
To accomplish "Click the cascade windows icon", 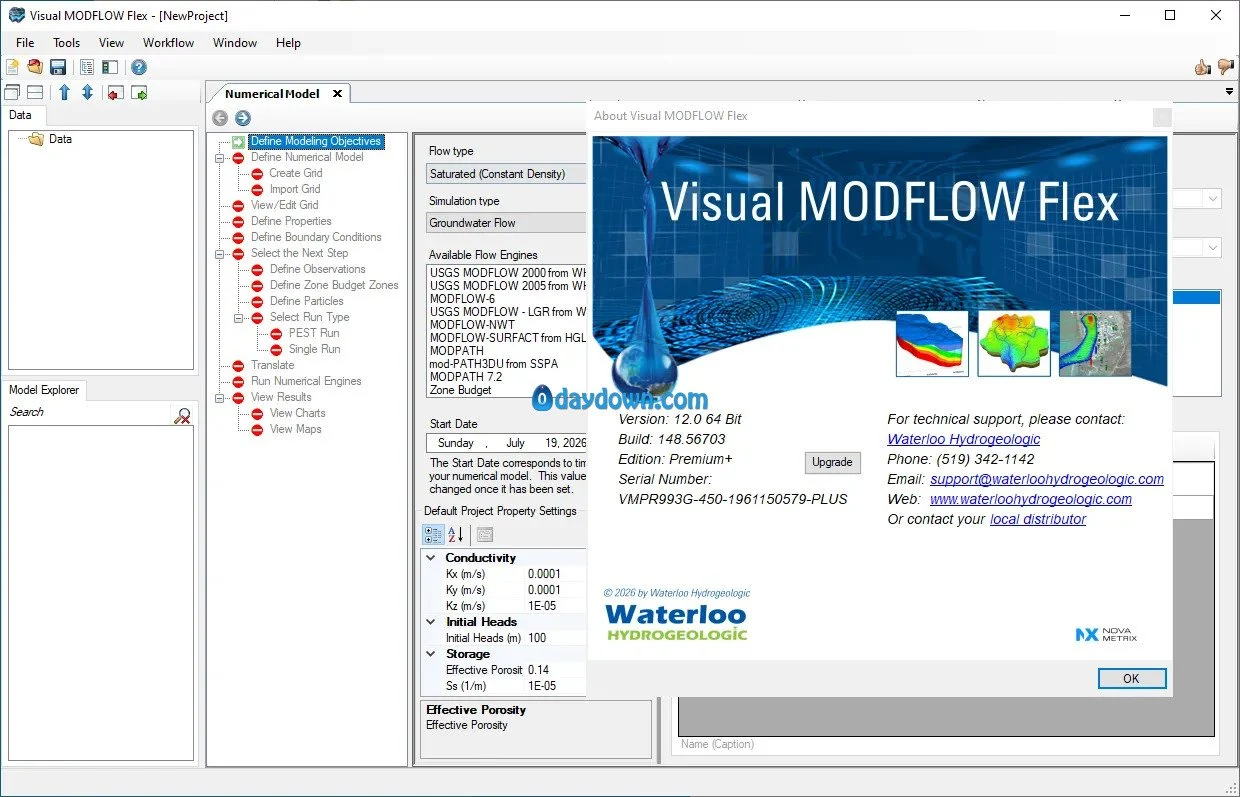I will 12,93.
